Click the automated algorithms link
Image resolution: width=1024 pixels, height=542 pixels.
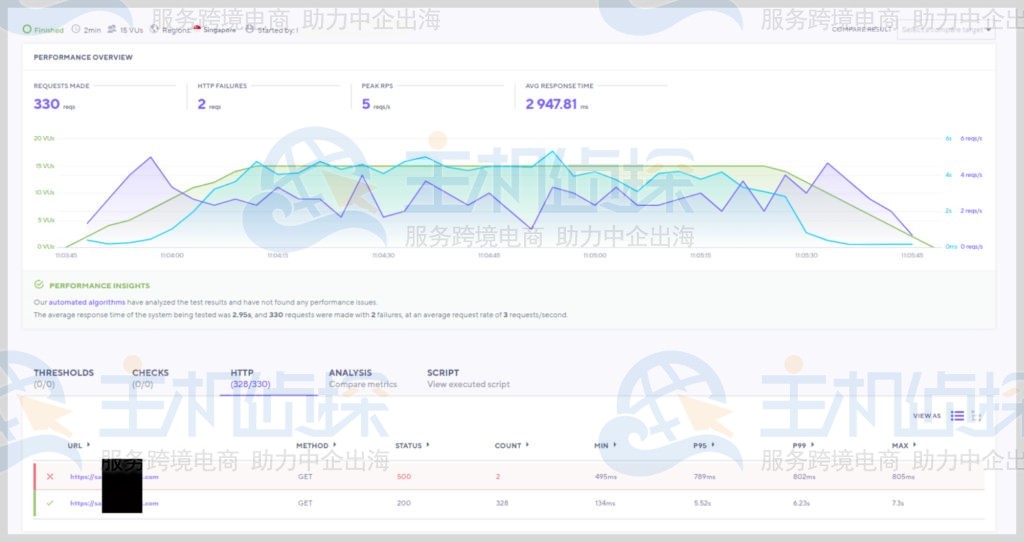pos(88,302)
